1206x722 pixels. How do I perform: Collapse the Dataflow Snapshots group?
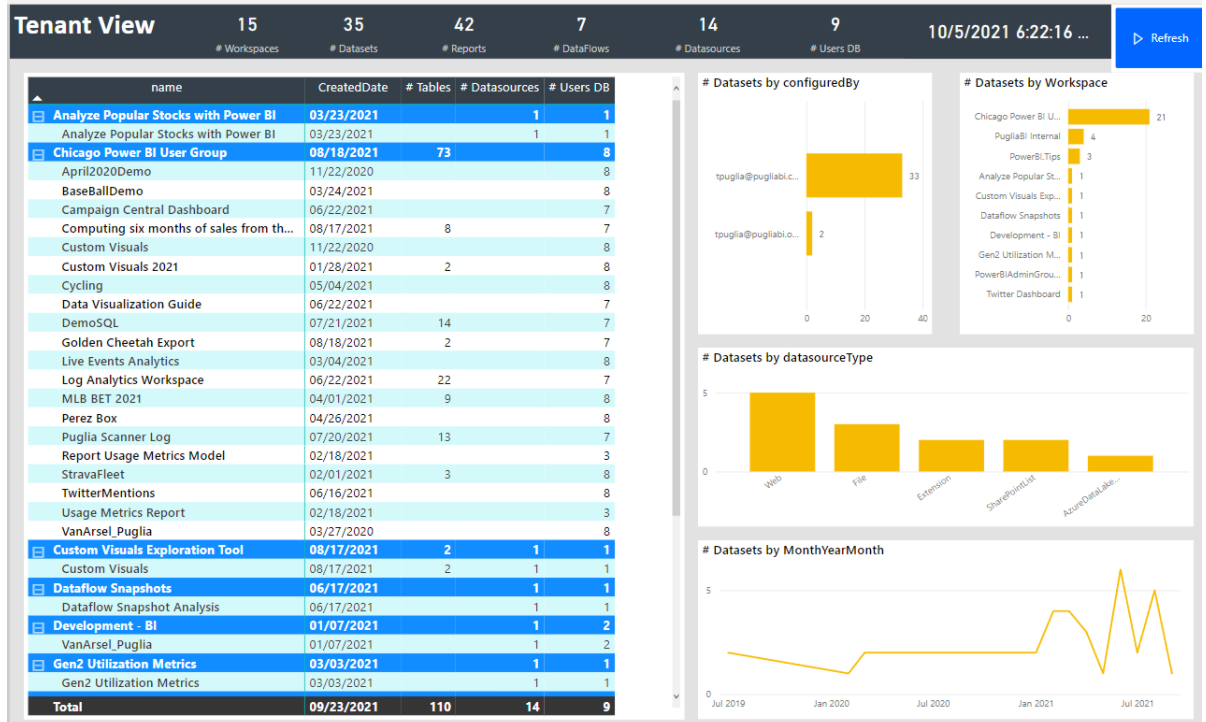pyautogui.click(x=39, y=589)
